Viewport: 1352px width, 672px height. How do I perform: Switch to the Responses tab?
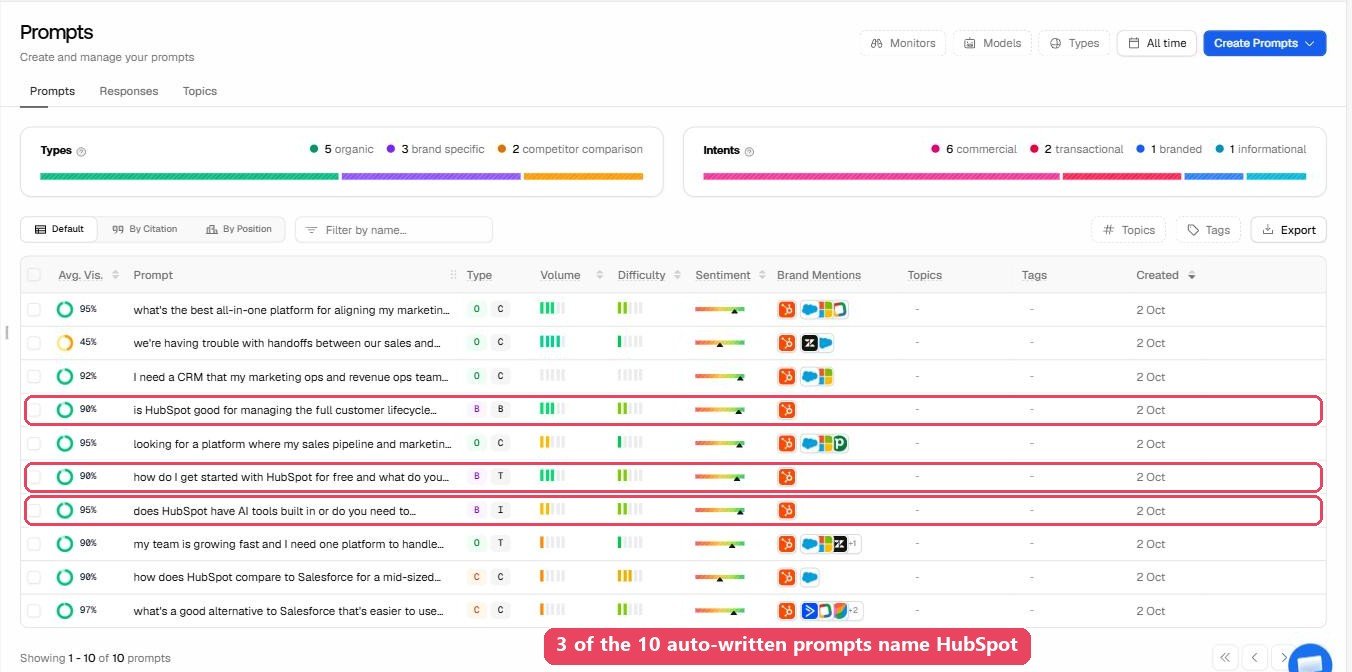[129, 91]
